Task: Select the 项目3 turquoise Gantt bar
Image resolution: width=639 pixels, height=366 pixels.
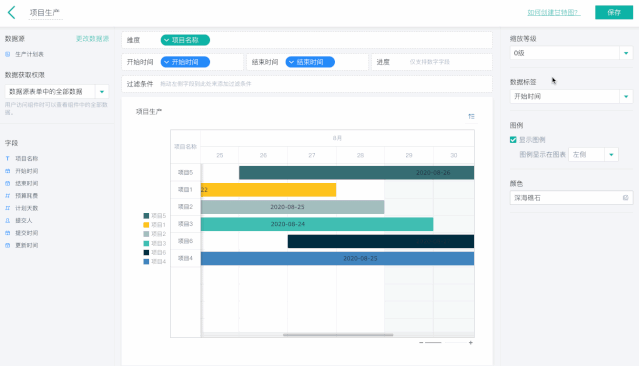Action: pos(317,224)
